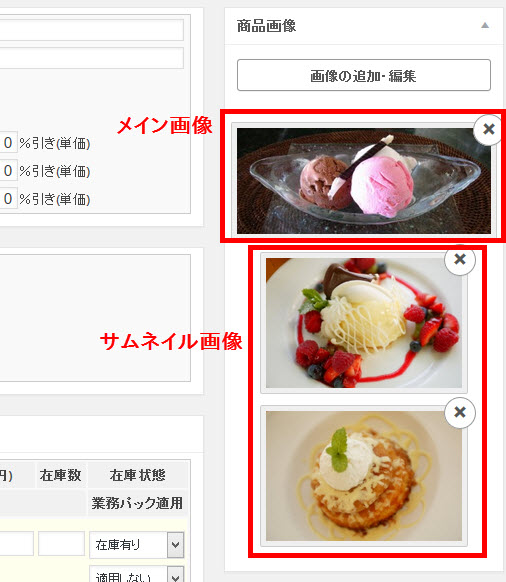506x582 pixels.
Task: Open the 在庫有り stock status dropdown
Action: (x=137, y=545)
